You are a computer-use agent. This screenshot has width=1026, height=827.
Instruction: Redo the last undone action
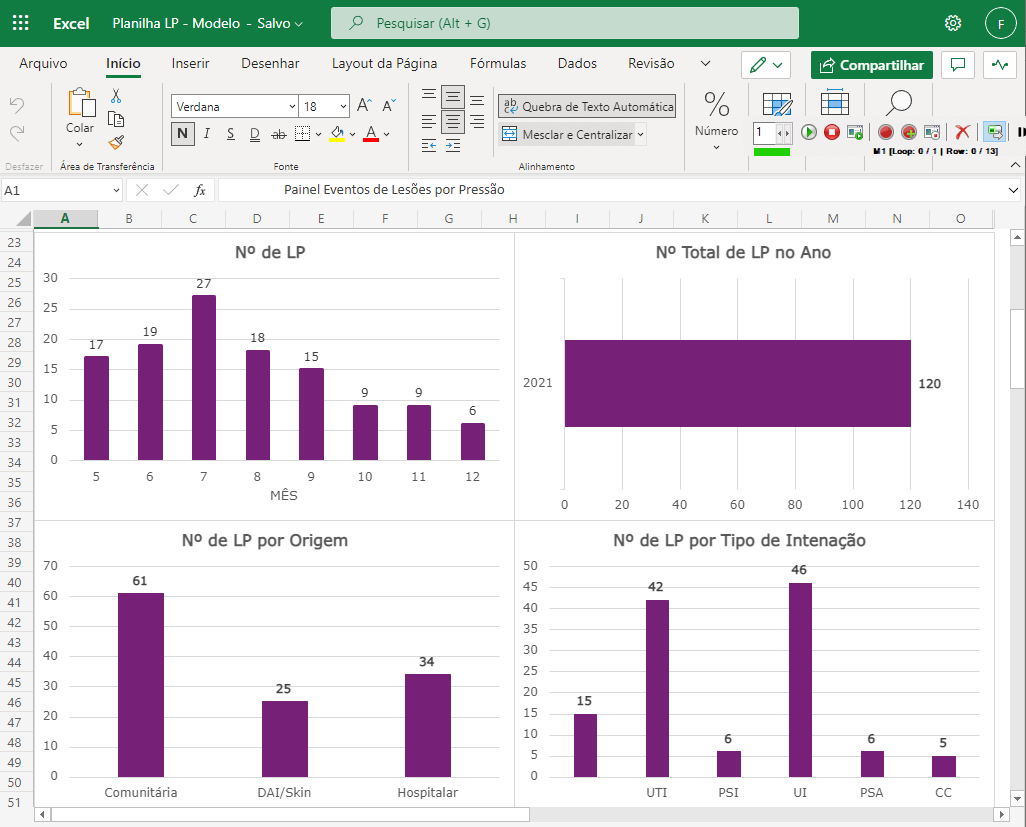17,133
